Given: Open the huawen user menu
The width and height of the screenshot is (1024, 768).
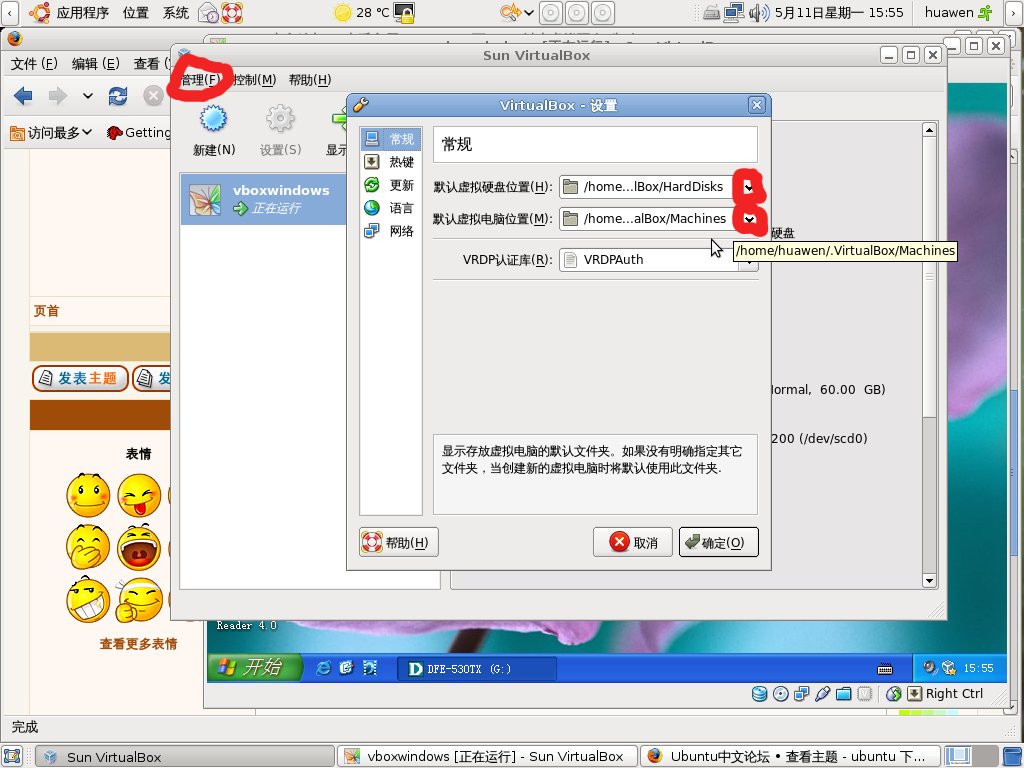Looking at the screenshot, I should click(x=959, y=12).
